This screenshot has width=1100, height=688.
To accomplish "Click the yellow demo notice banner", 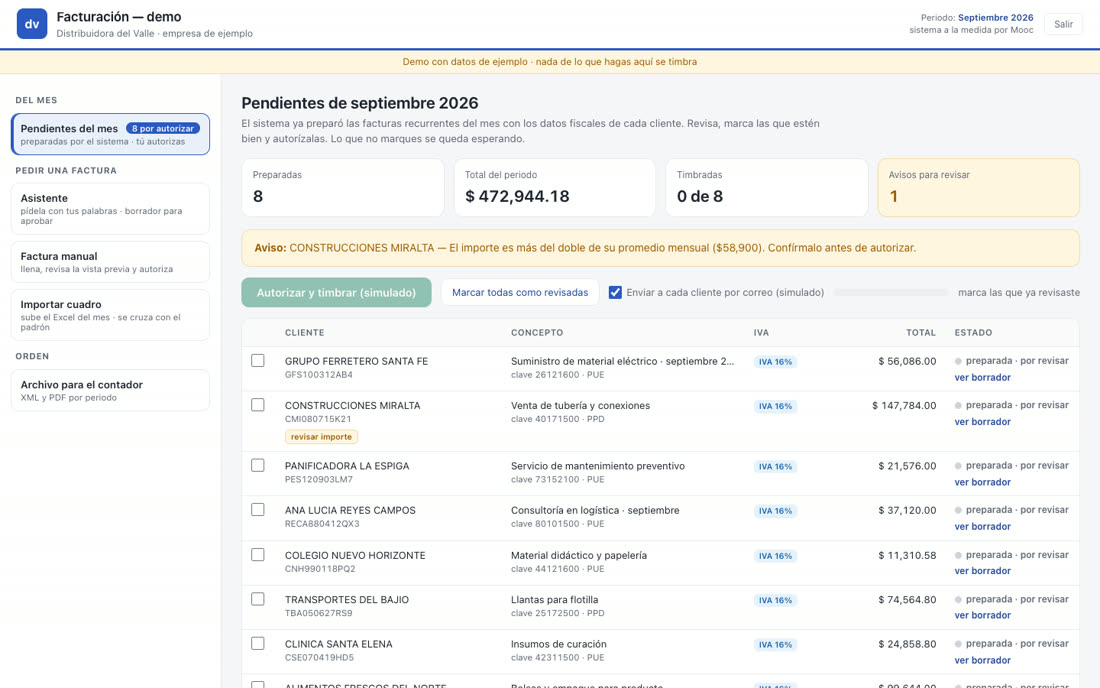I will tap(550, 62).
